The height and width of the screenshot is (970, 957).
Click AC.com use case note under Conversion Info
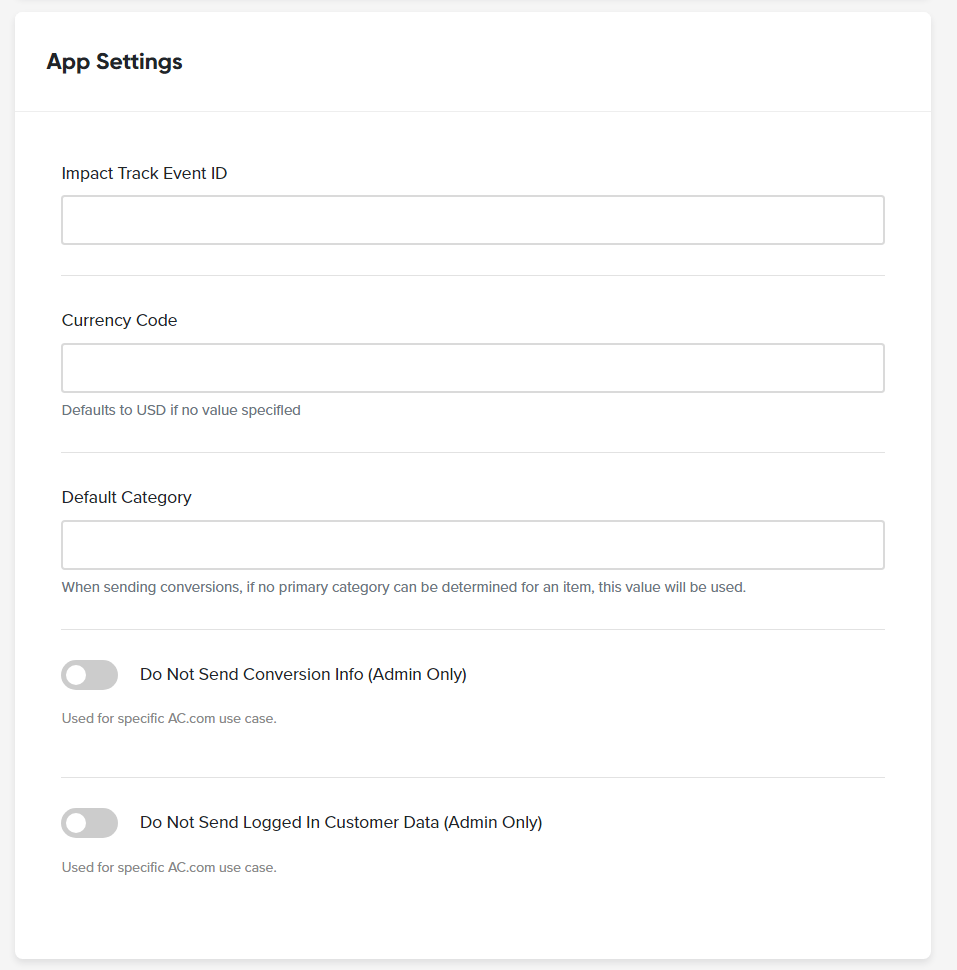coord(169,719)
